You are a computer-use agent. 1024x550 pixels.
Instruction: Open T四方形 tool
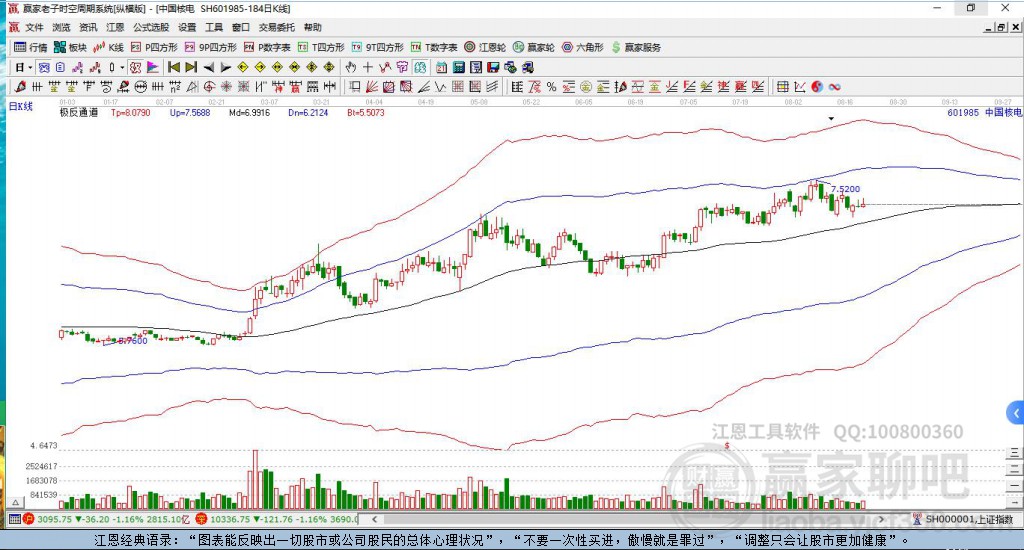tap(321, 47)
